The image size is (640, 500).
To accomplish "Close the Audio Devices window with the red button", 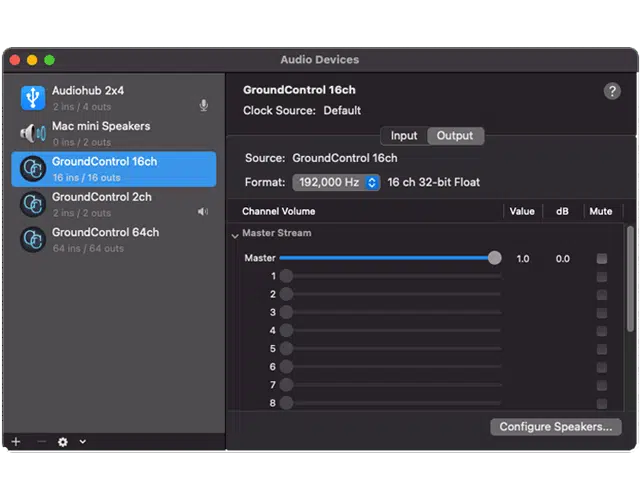I will [x=15, y=60].
